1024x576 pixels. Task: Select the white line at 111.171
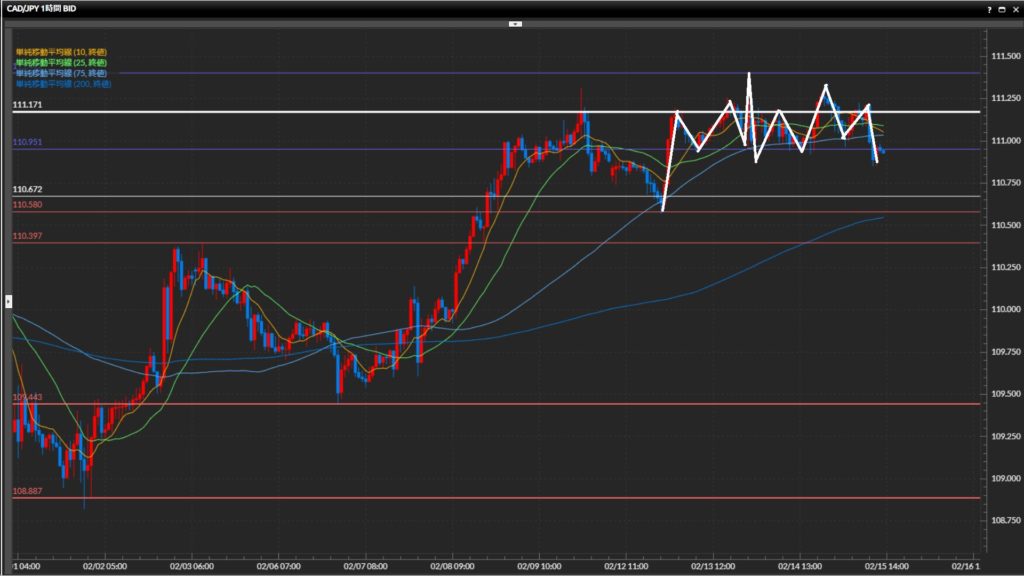(300, 112)
